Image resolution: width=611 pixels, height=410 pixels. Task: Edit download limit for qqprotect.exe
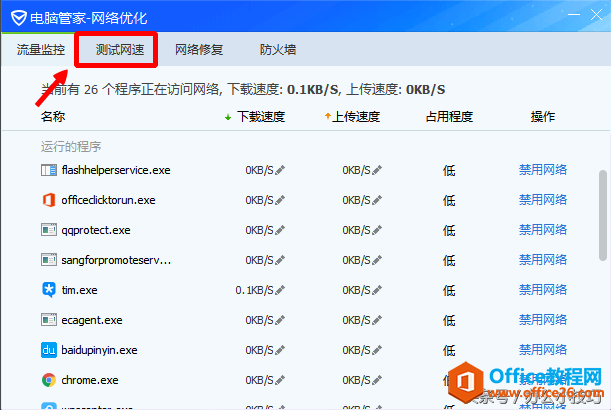[280, 230]
